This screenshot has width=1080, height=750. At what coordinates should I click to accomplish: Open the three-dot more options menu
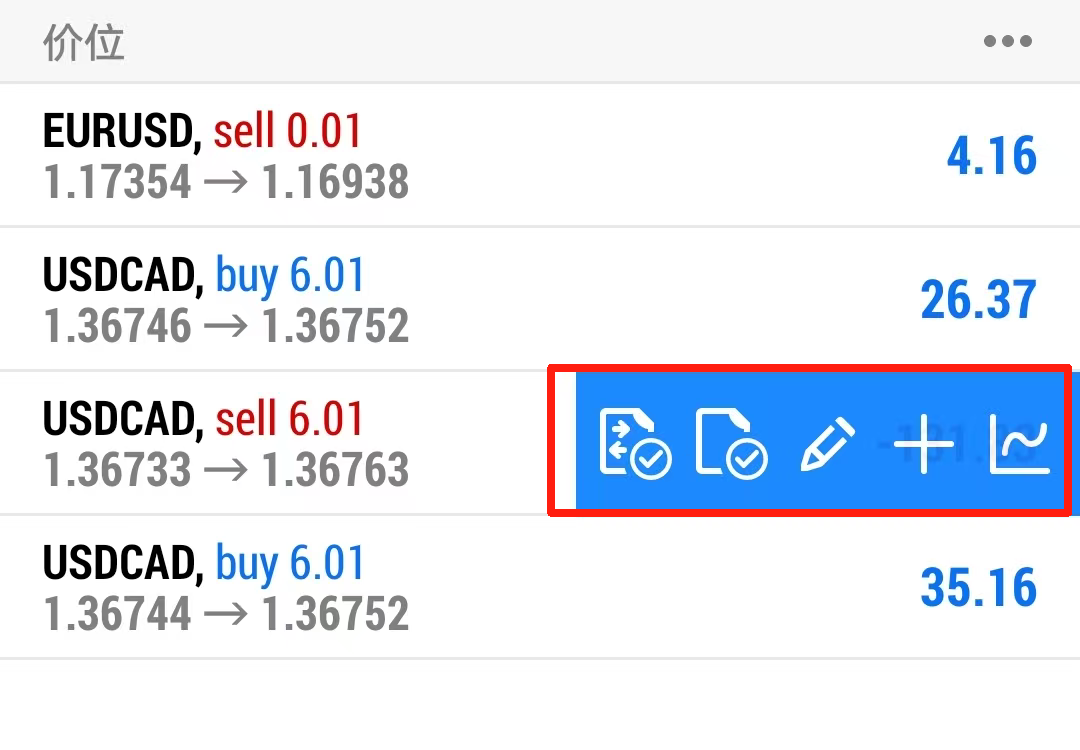coord(1007,42)
